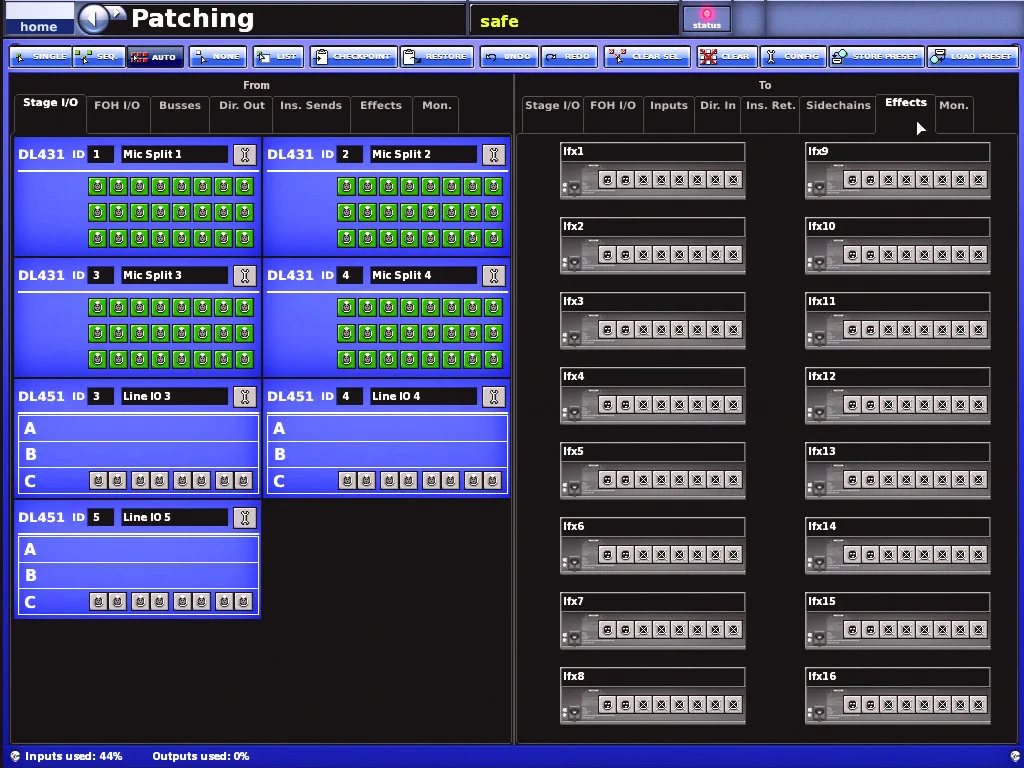Open wrench config for Mic Split 3

click(245, 276)
